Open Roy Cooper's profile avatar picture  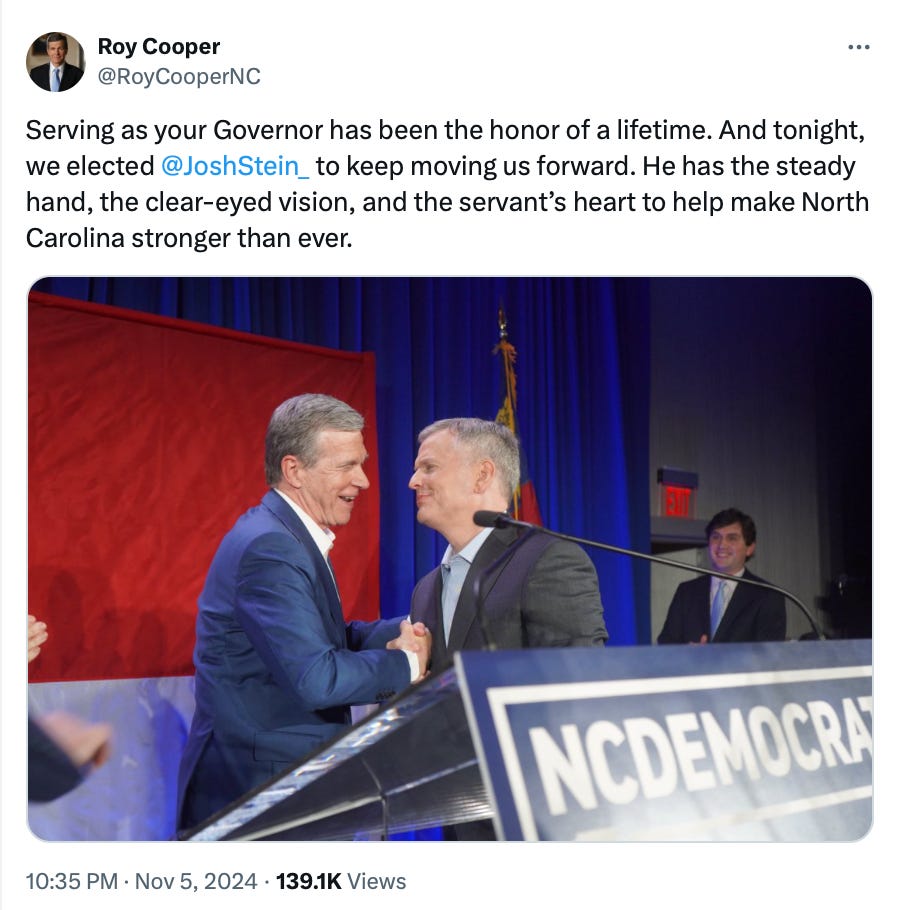point(55,62)
